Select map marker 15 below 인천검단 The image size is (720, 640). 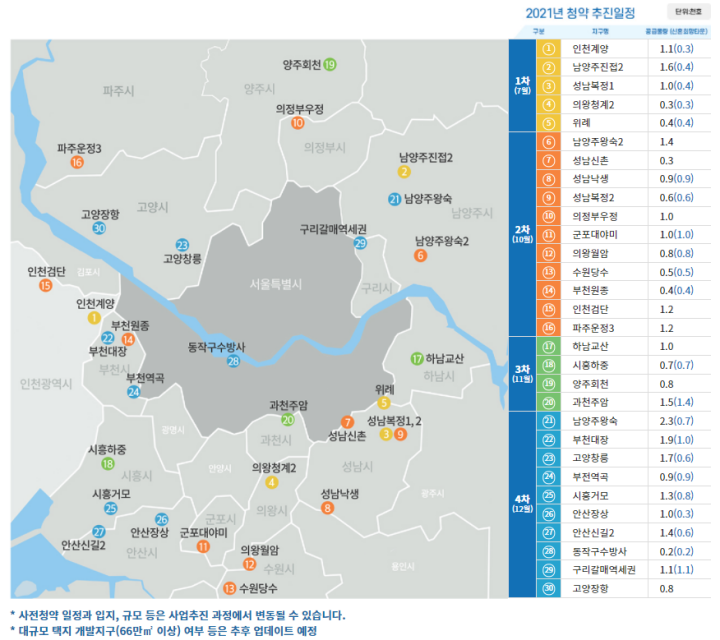[45, 286]
